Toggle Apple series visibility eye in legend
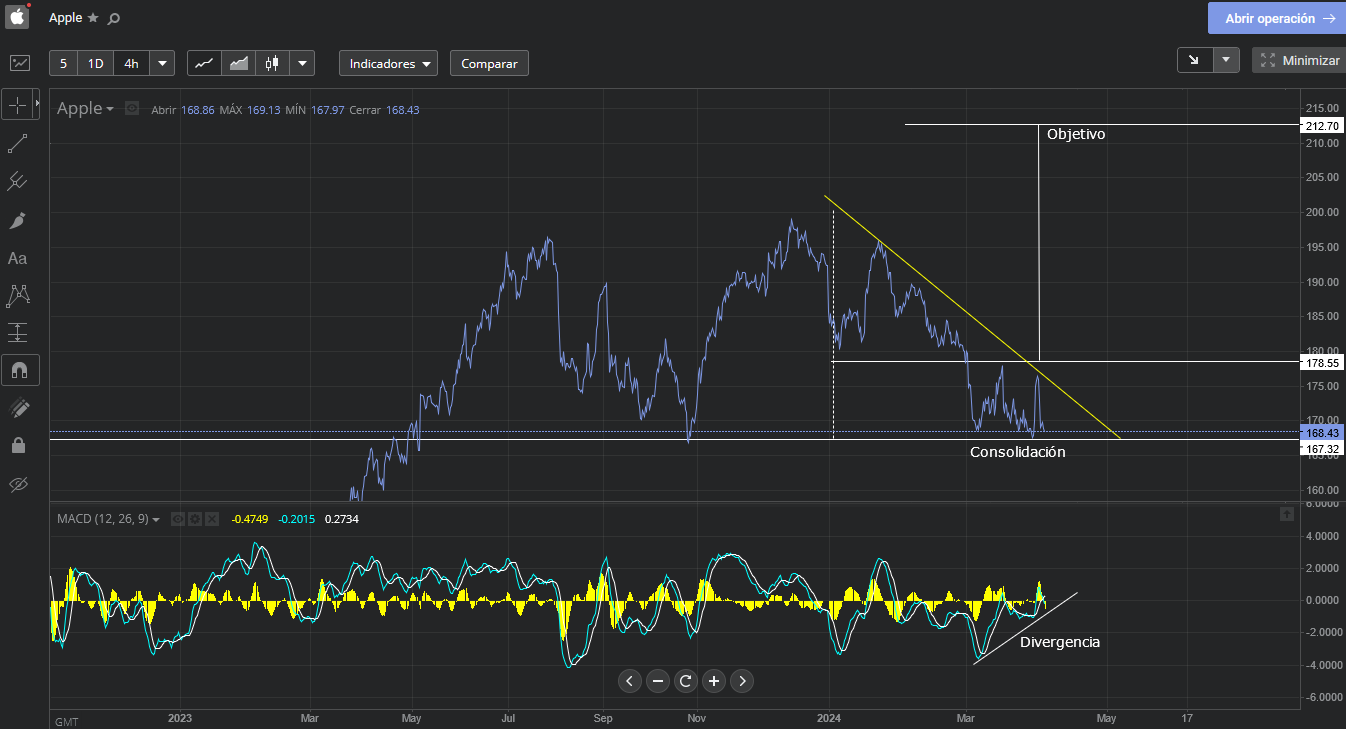Screen dimensions: 1346x729 (131, 108)
